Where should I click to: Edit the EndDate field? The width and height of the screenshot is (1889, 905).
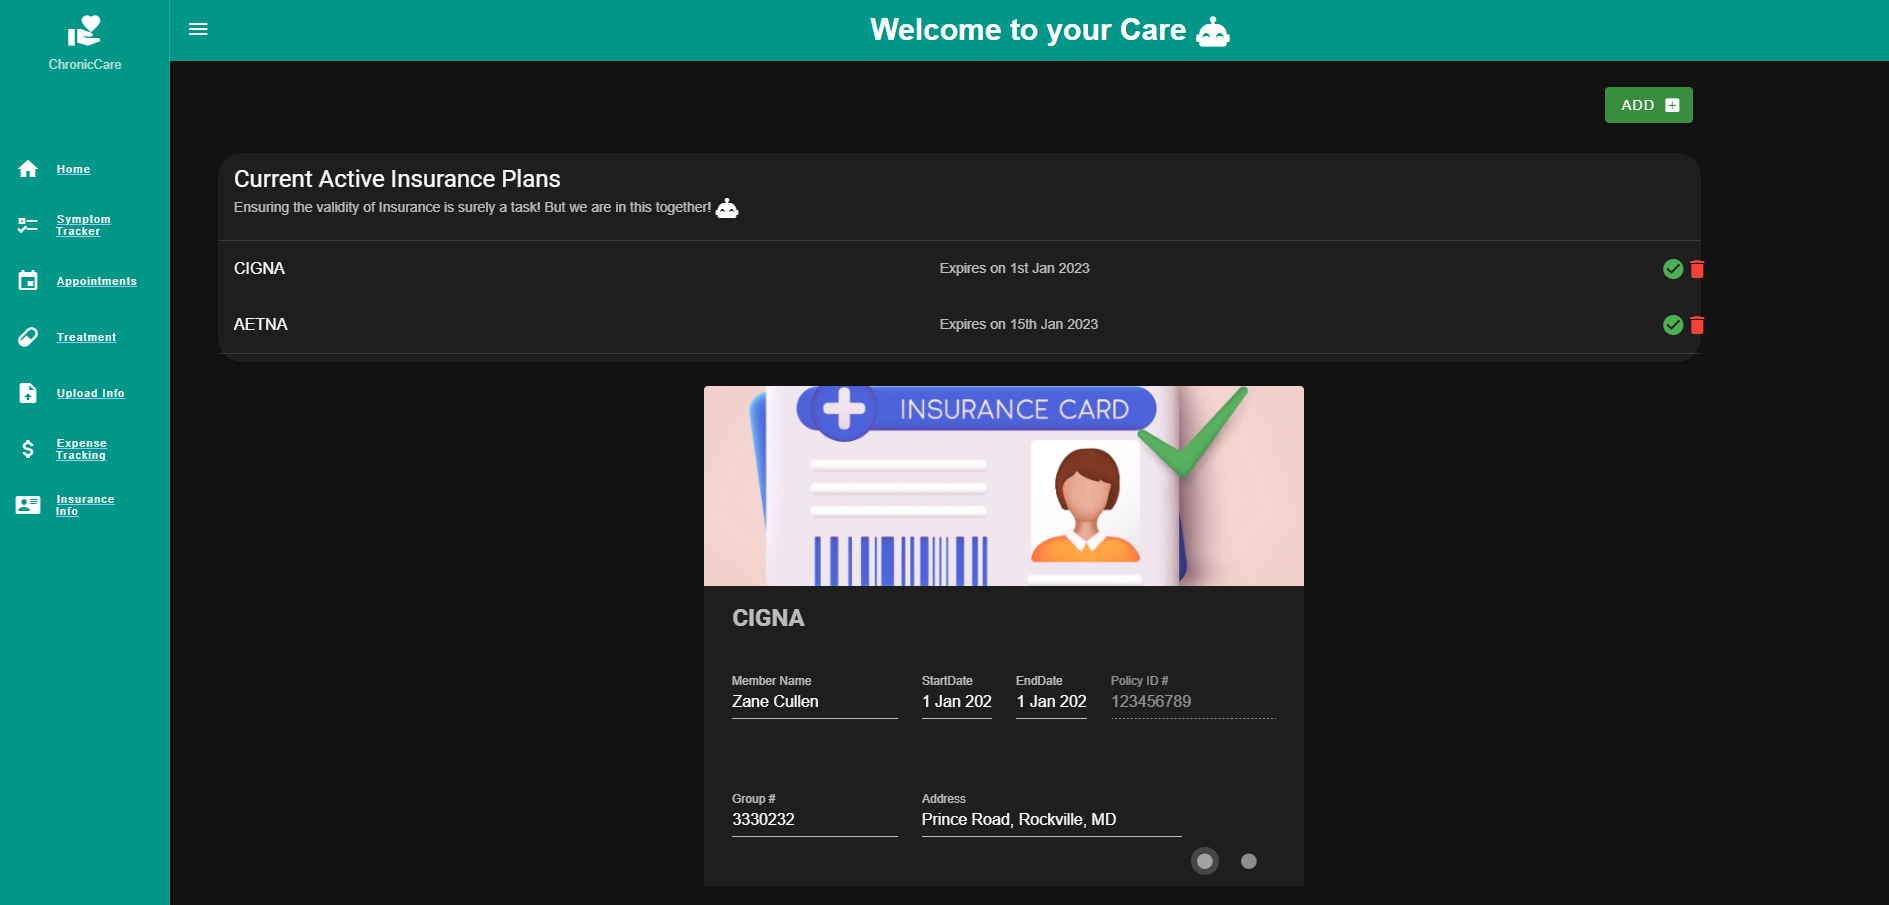point(1051,702)
